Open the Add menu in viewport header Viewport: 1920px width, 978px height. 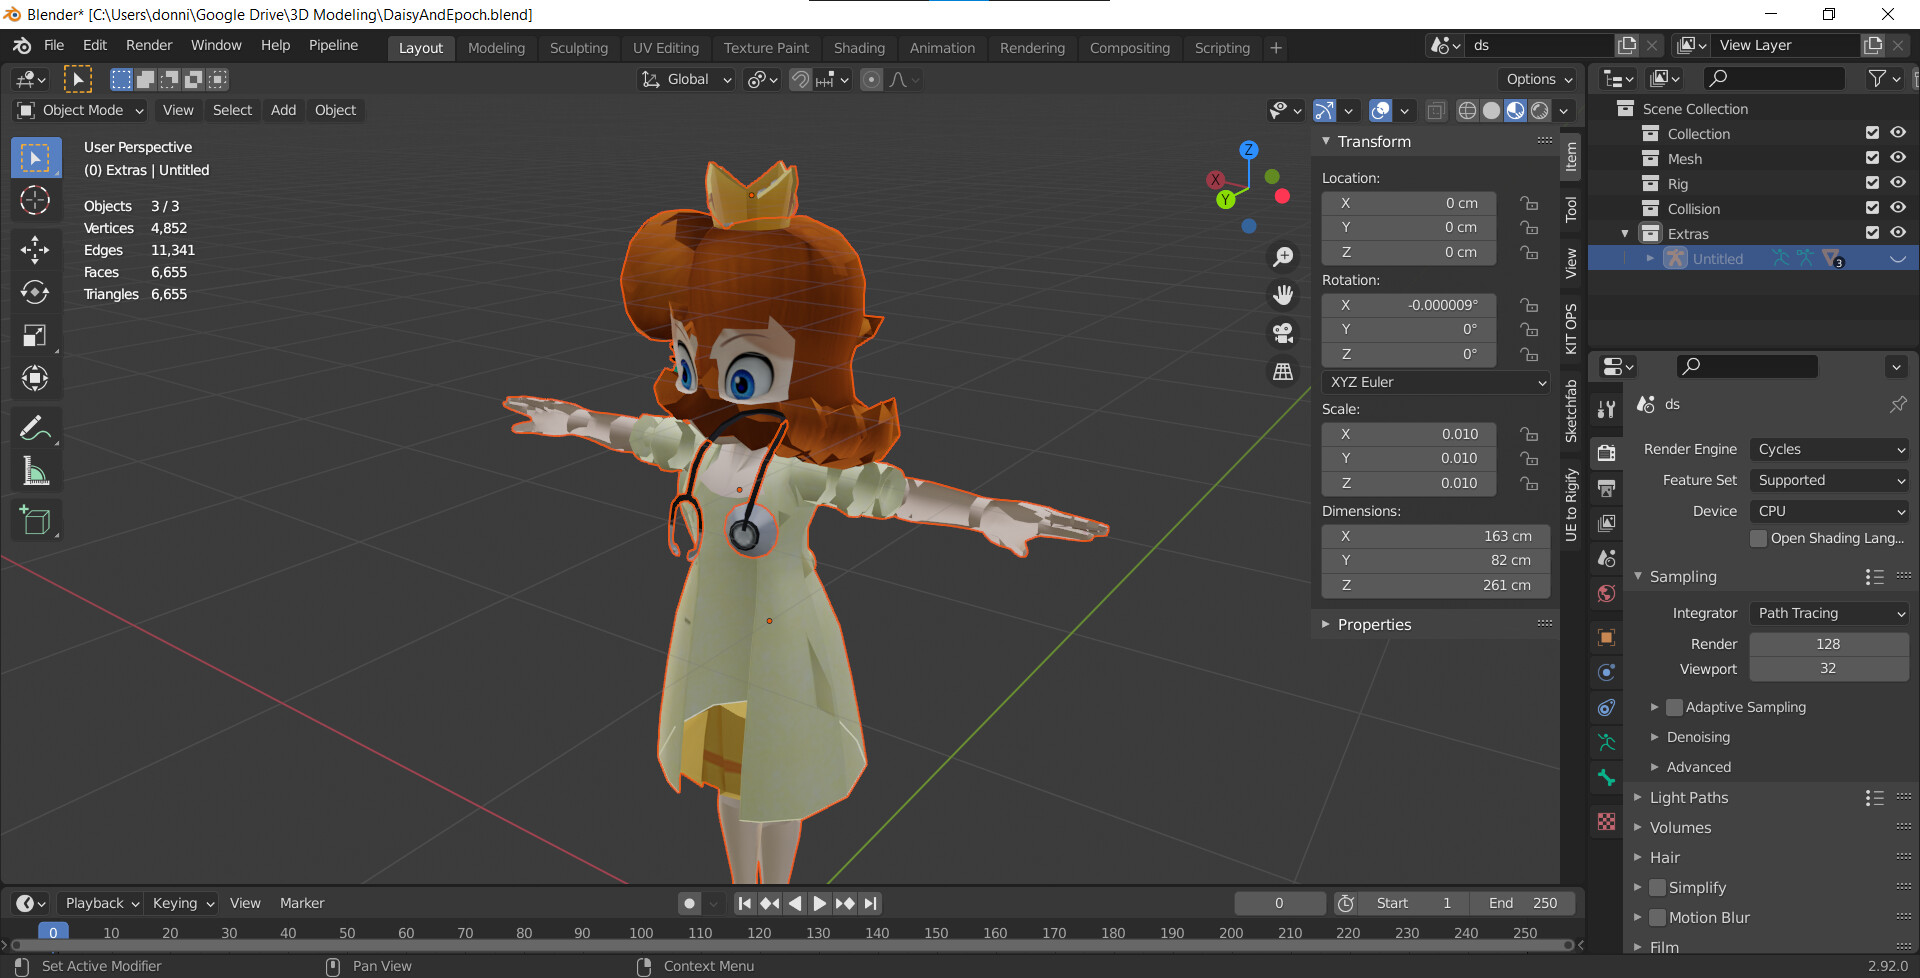tap(283, 110)
